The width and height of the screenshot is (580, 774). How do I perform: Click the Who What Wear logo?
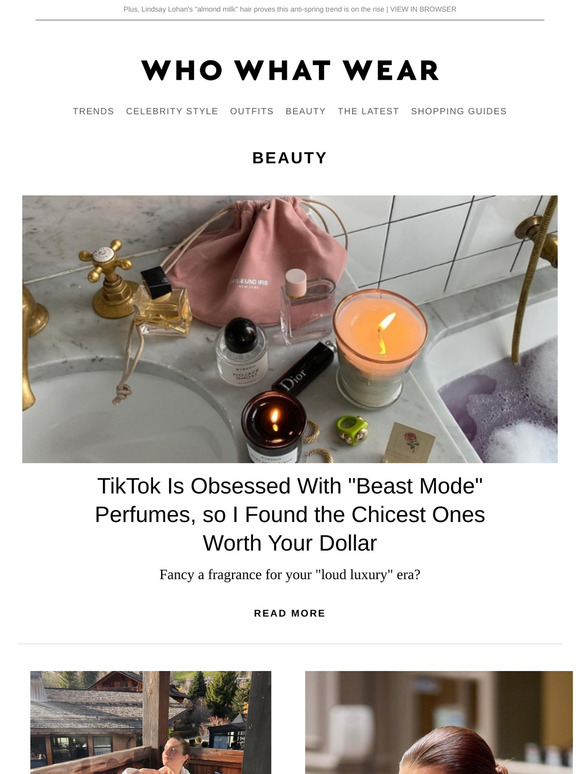point(290,70)
